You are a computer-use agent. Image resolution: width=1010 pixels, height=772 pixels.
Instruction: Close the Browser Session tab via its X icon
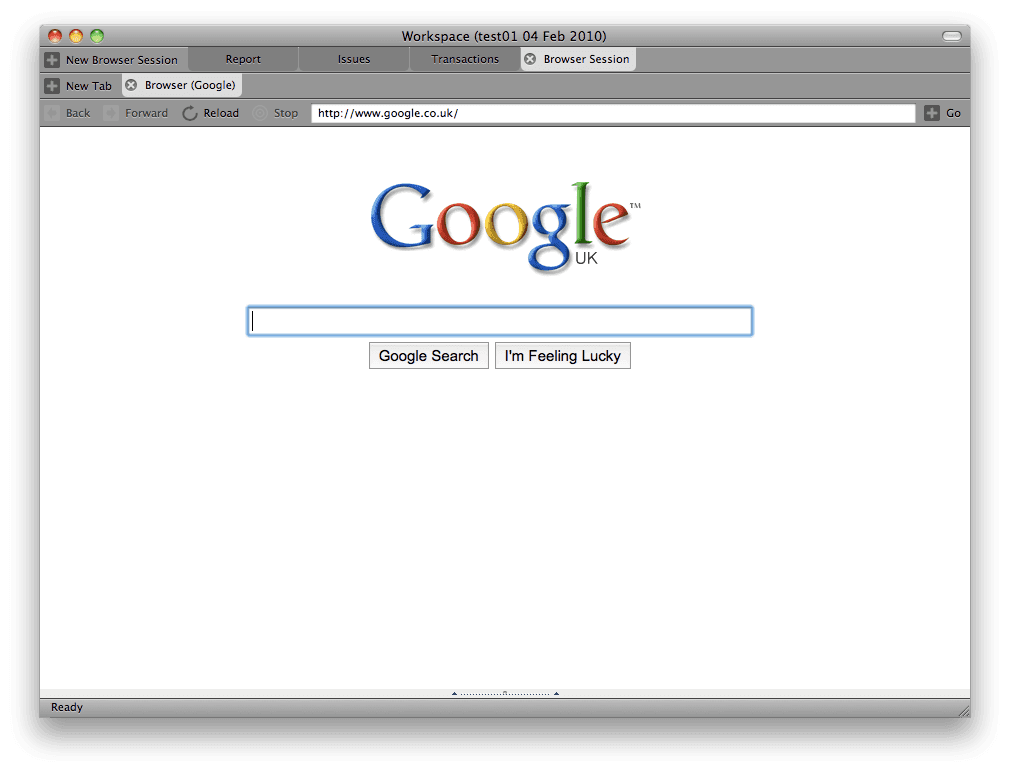(529, 59)
